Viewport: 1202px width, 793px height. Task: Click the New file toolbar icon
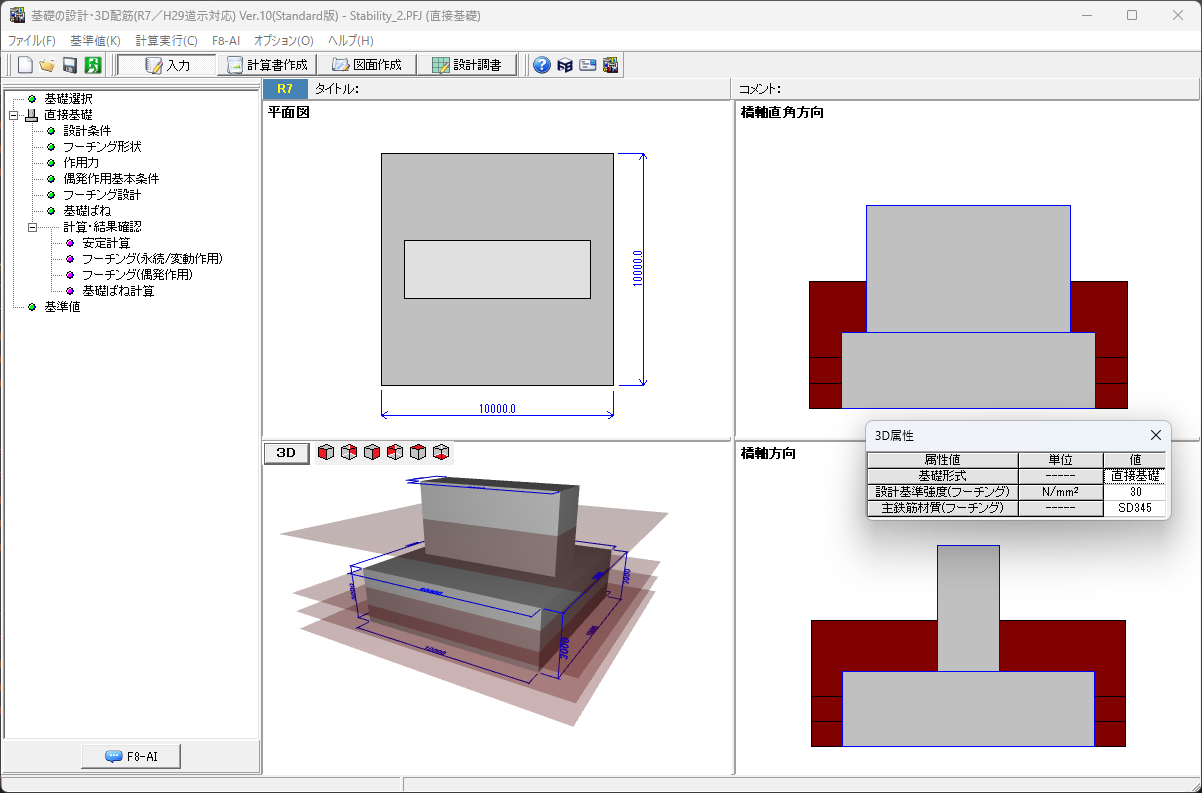tap(25, 65)
